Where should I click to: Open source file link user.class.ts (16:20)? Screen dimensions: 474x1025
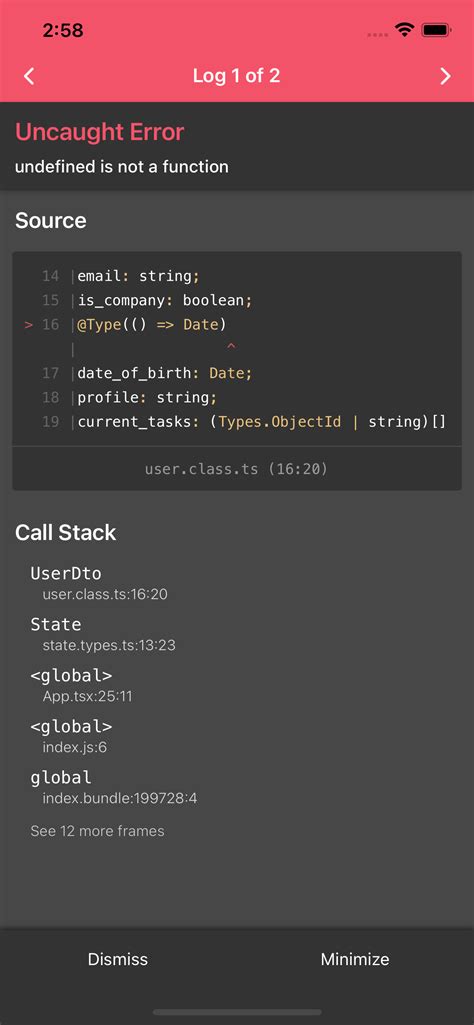tap(237, 469)
